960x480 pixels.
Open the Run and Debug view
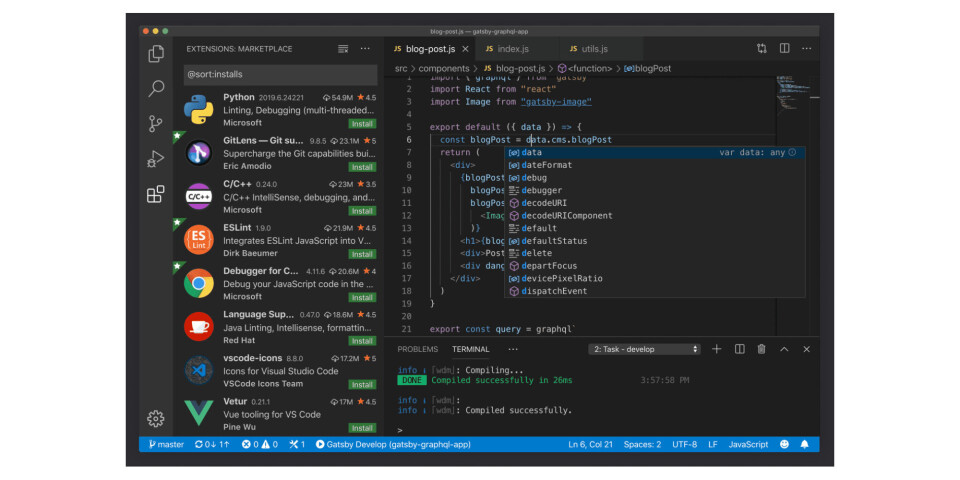click(x=156, y=159)
